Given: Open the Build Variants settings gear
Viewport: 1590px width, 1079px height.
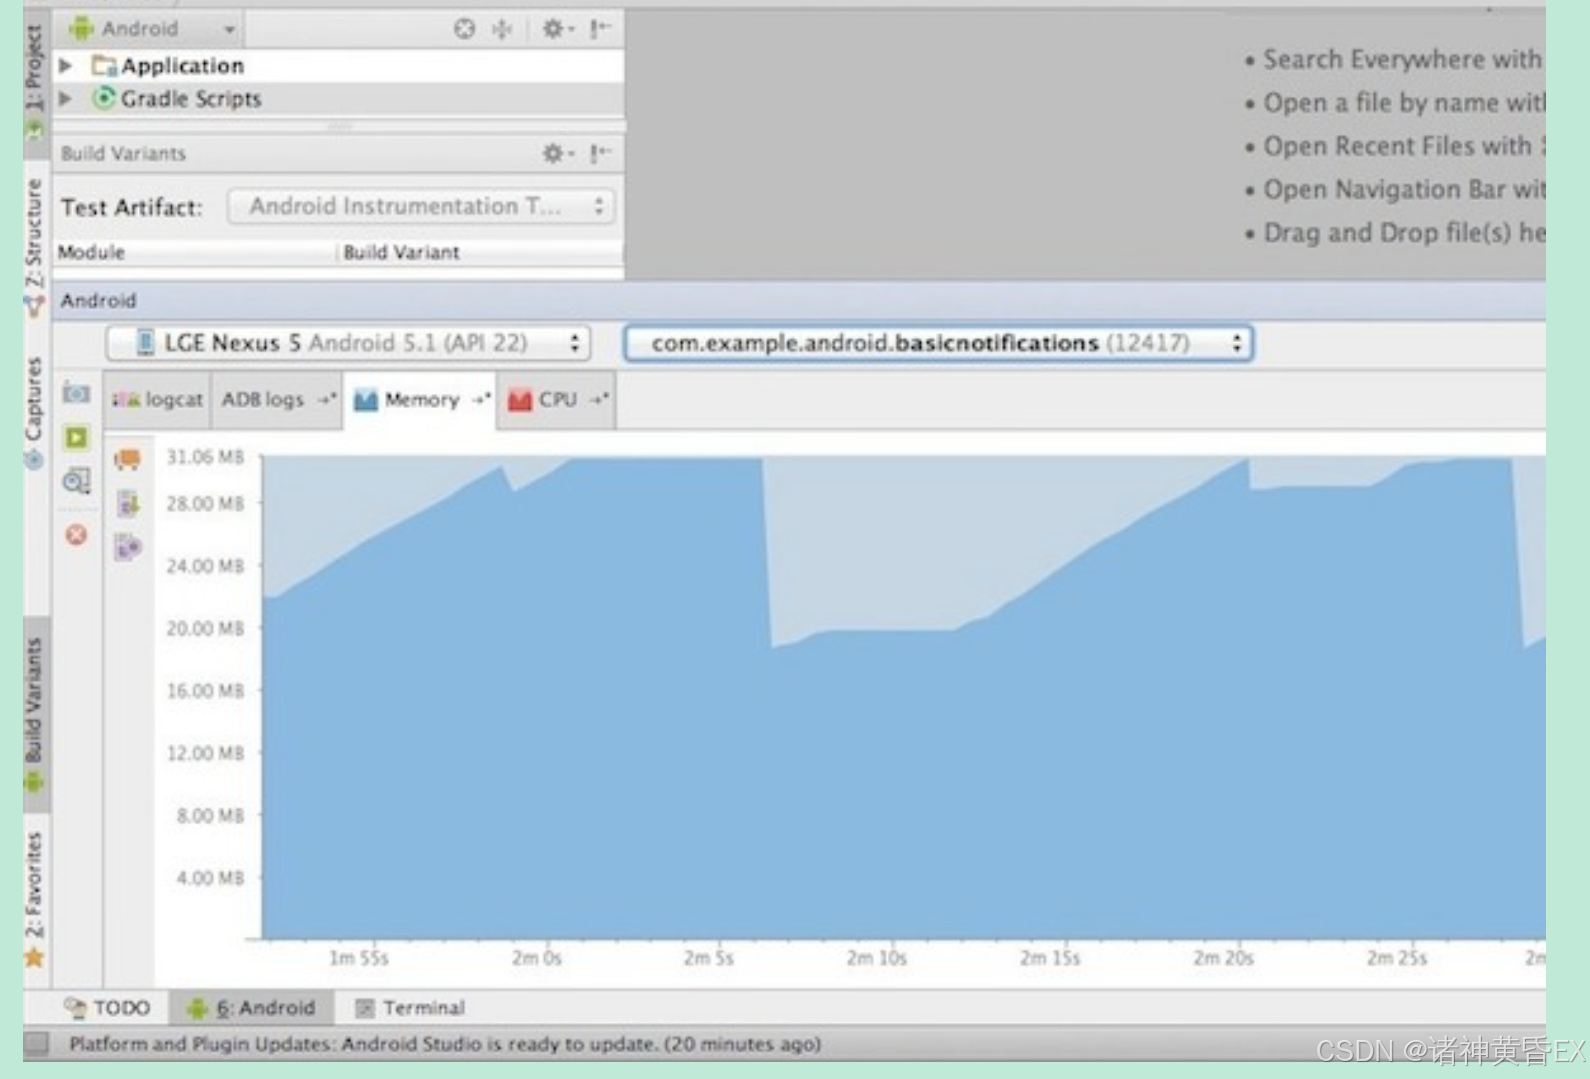Looking at the screenshot, I should click(x=556, y=153).
